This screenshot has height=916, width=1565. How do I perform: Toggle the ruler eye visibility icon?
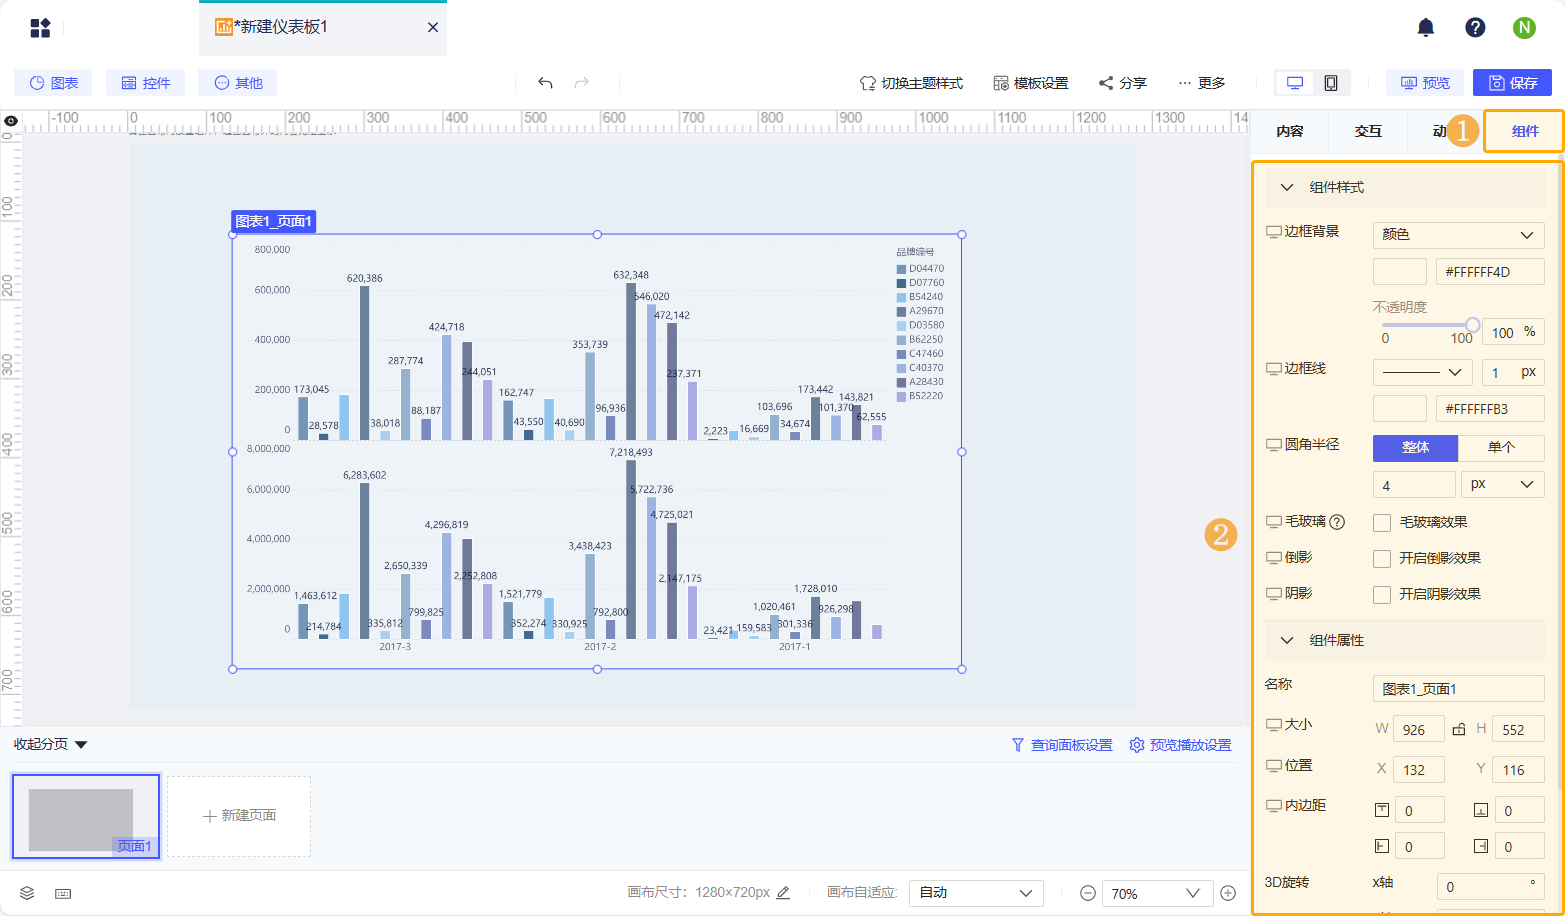(11, 121)
